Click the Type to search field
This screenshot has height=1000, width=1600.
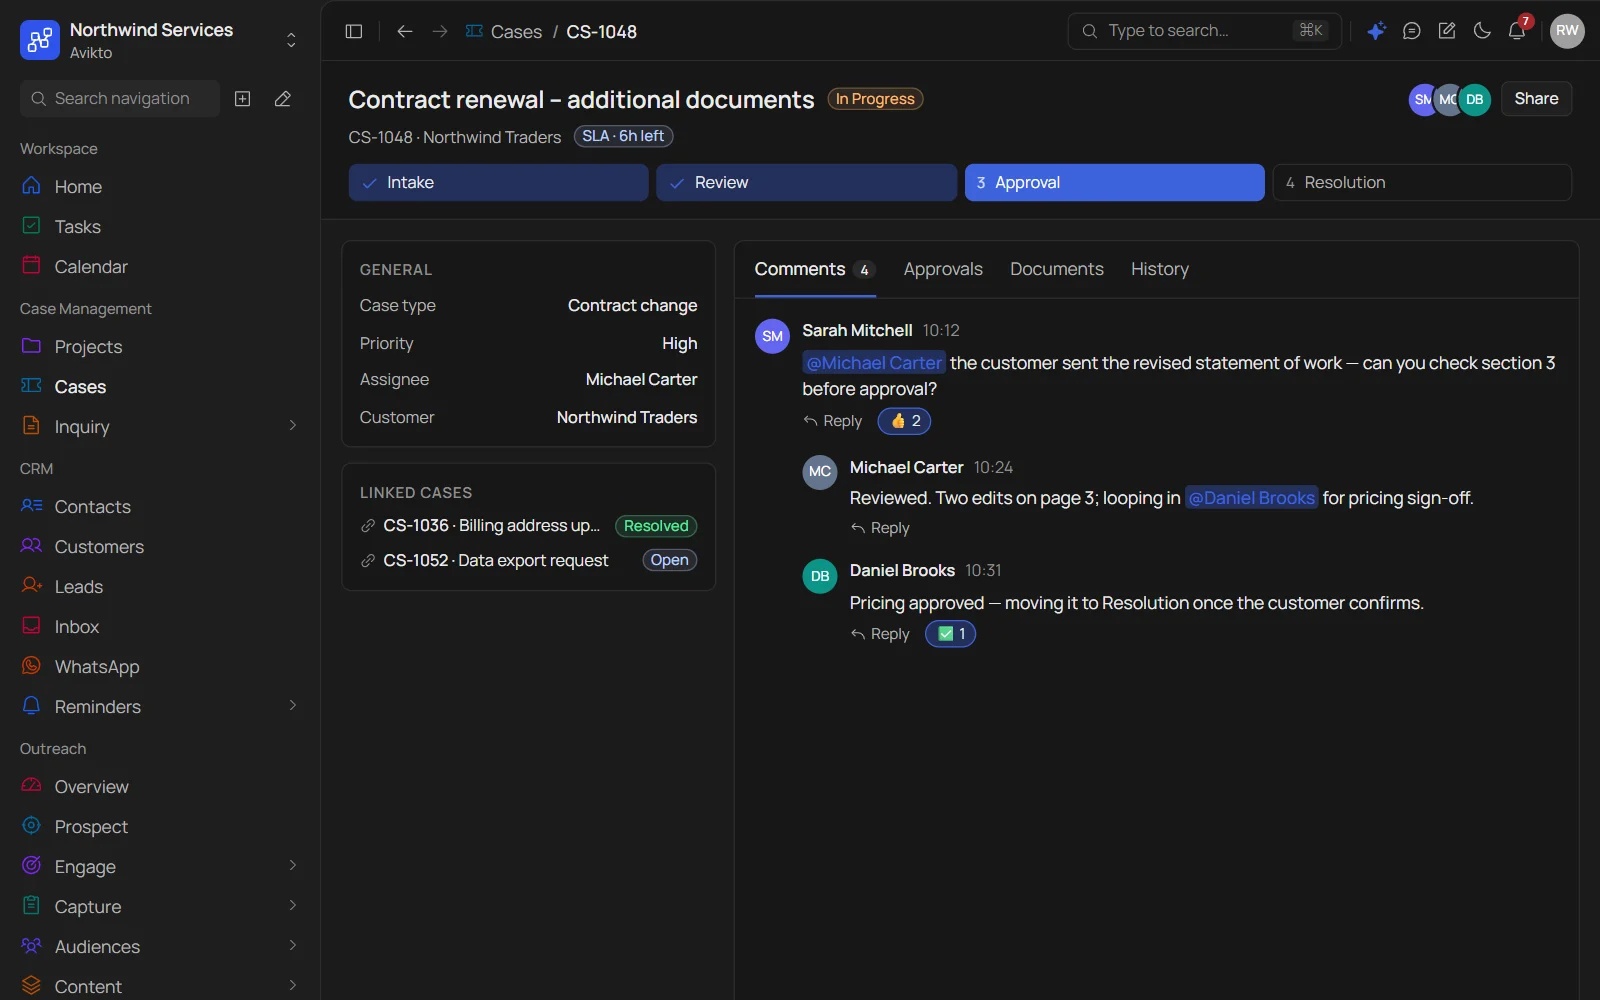click(1204, 31)
